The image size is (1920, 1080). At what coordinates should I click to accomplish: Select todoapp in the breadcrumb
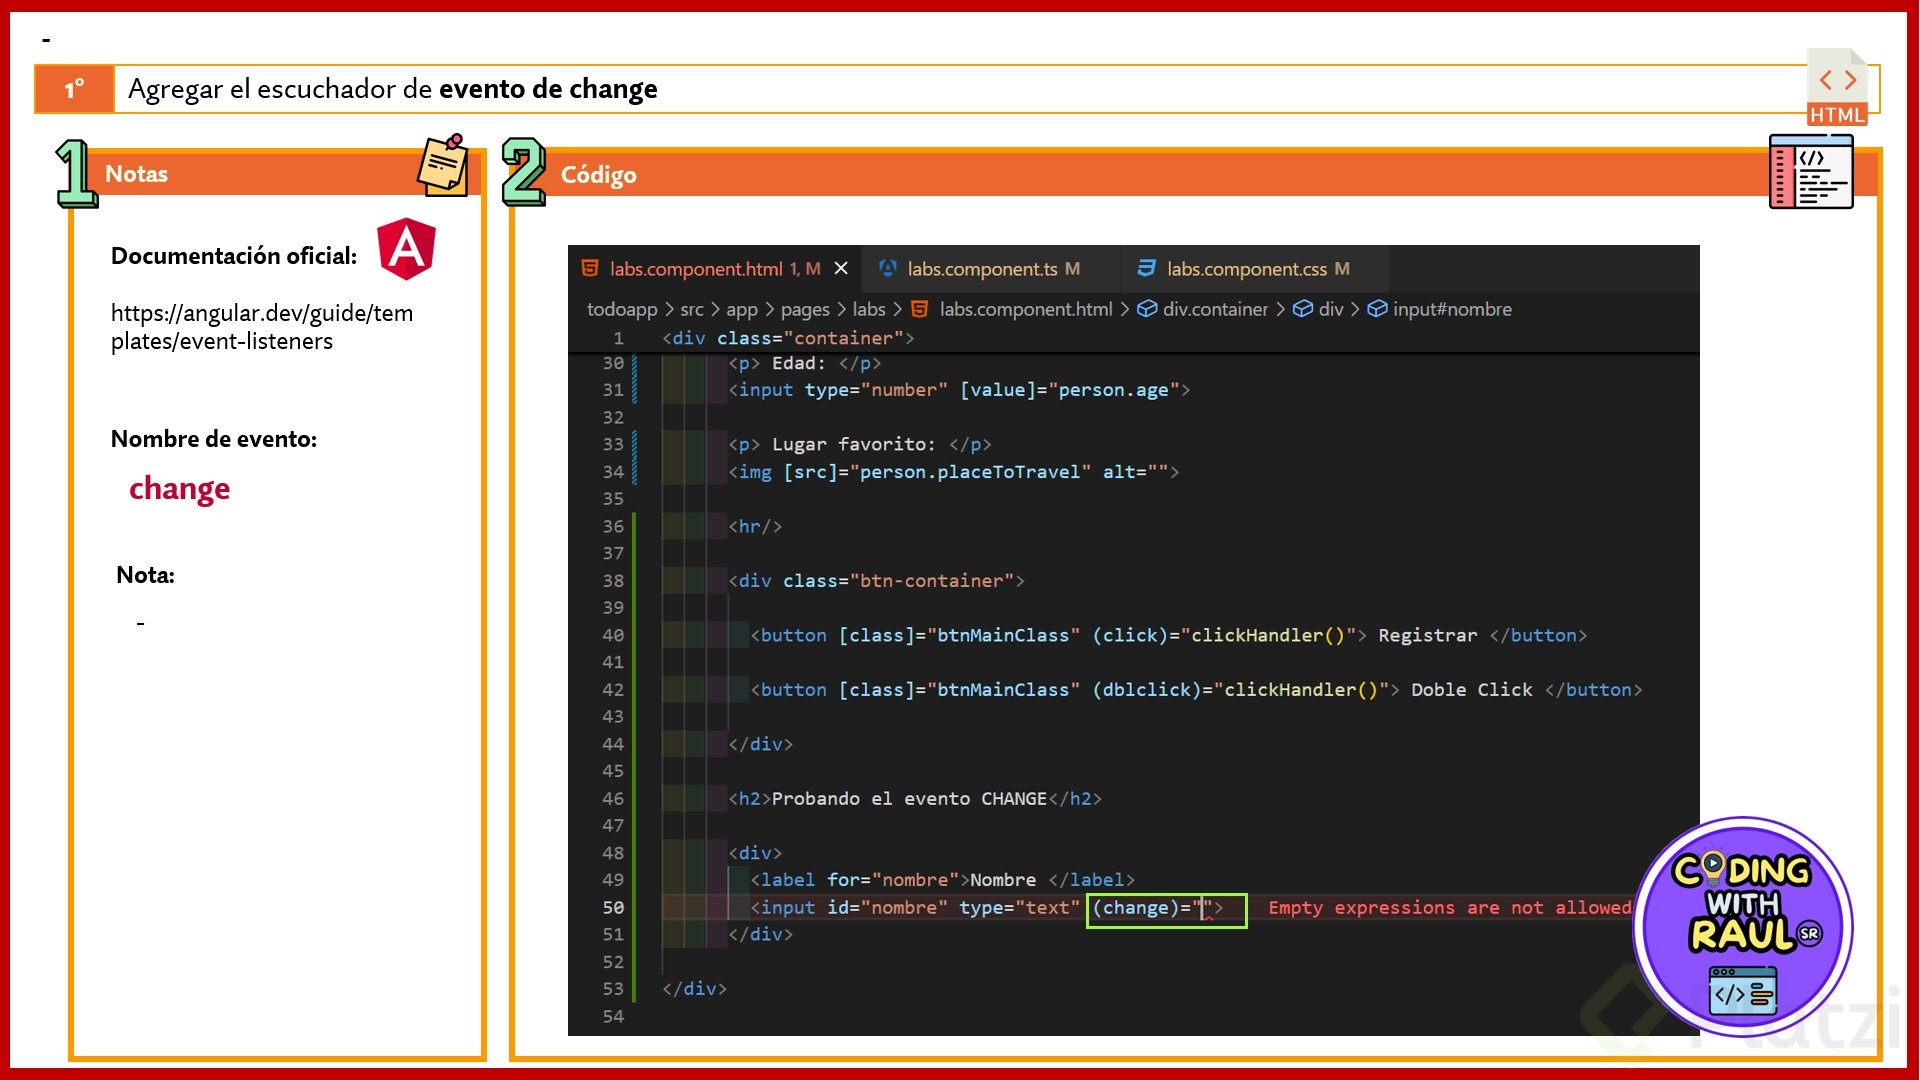(622, 309)
